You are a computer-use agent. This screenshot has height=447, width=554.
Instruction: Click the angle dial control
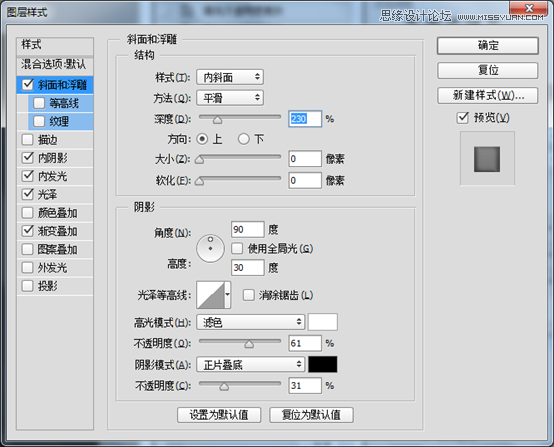(211, 248)
